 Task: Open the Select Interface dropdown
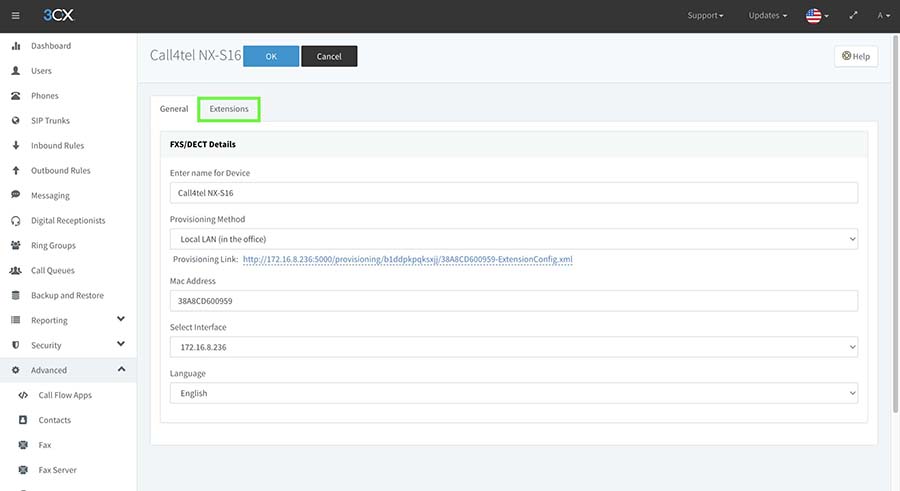coord(514,347)
